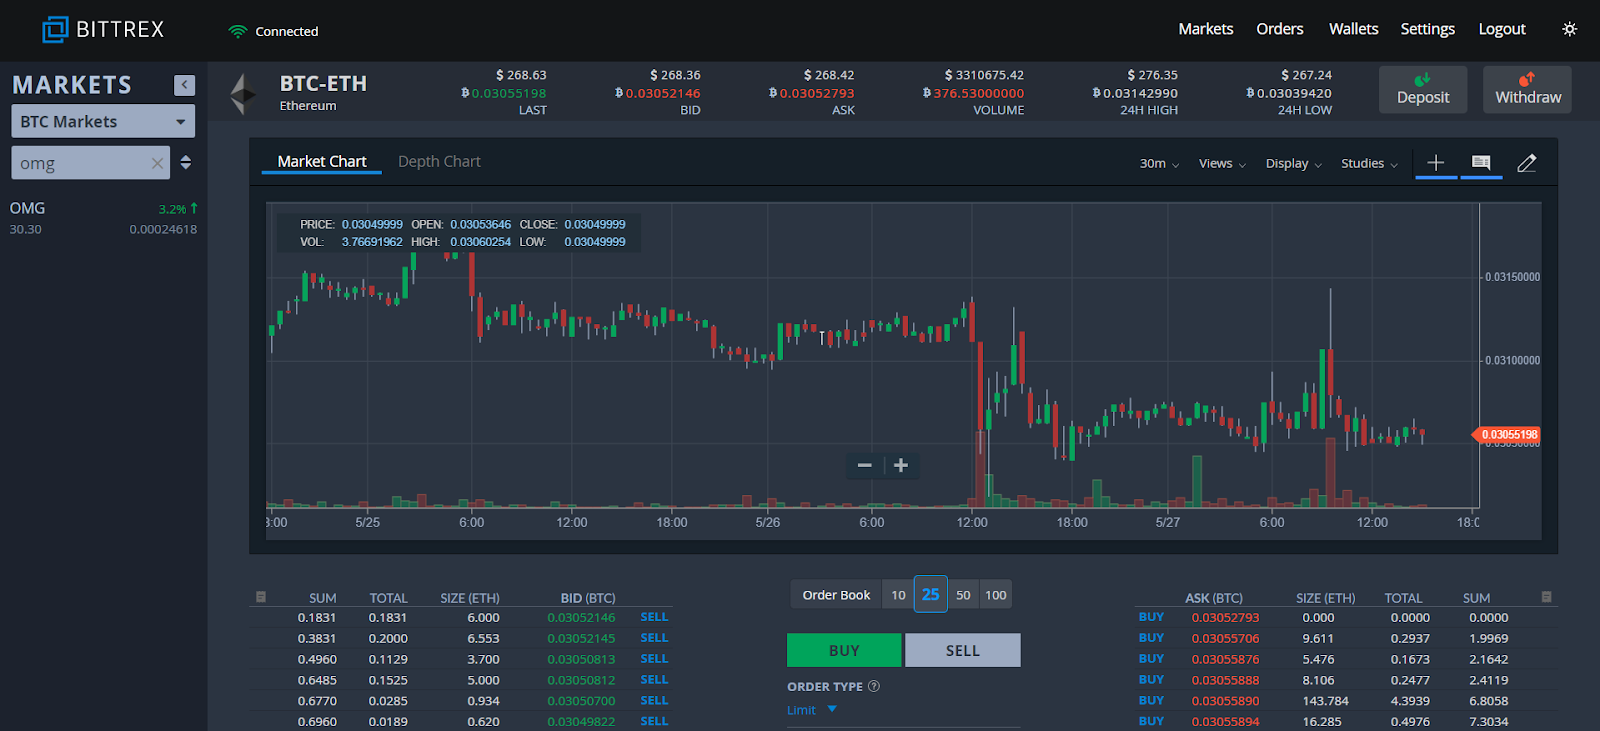
Task: Expand the Views dropdown
Action: pyautogui.click(x=1222, y=163)
